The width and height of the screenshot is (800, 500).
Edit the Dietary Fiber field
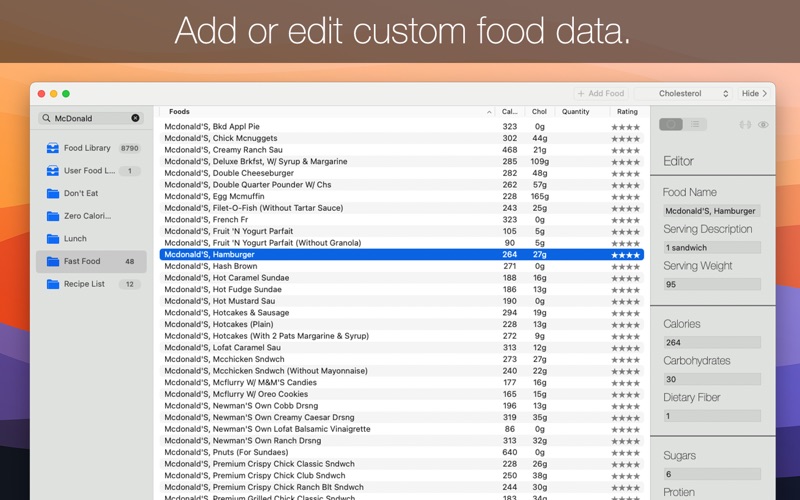(712, 416)
